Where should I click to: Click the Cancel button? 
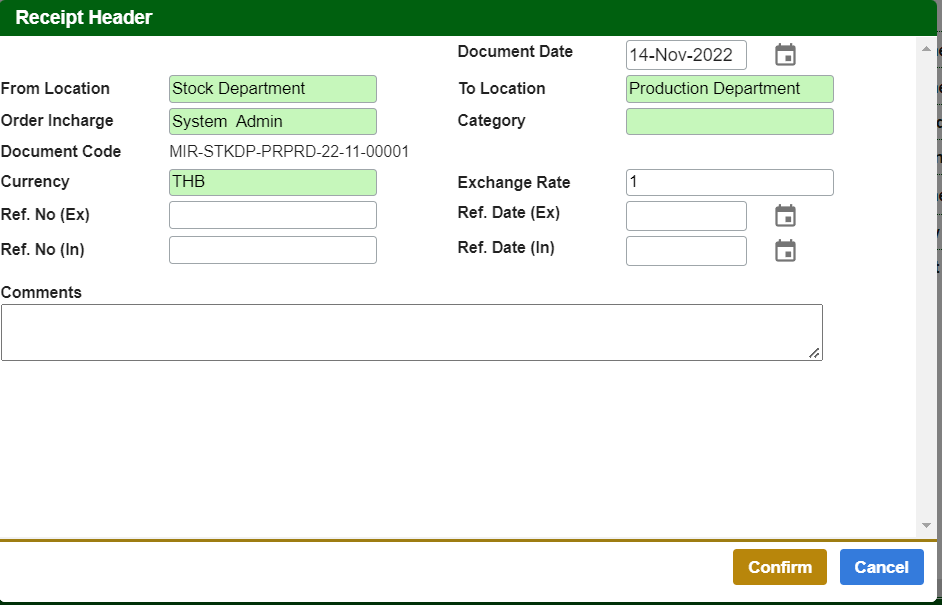click(x=881, y=567)
